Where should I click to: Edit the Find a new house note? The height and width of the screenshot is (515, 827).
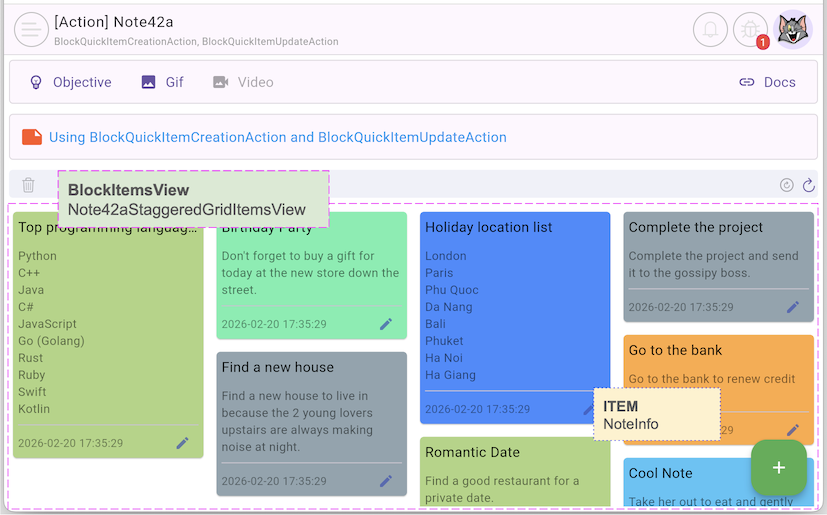386,481
